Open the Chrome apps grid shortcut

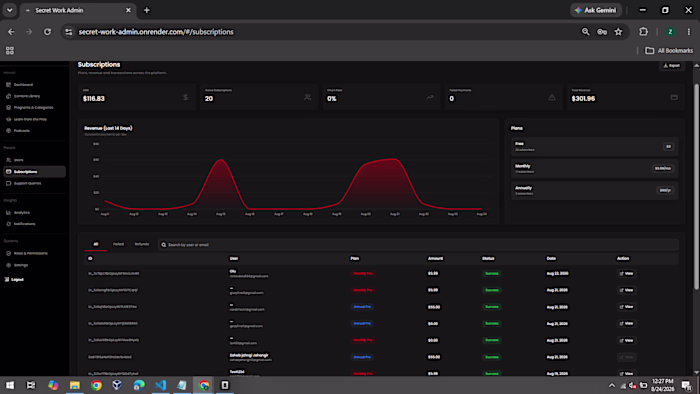(10, 50)
